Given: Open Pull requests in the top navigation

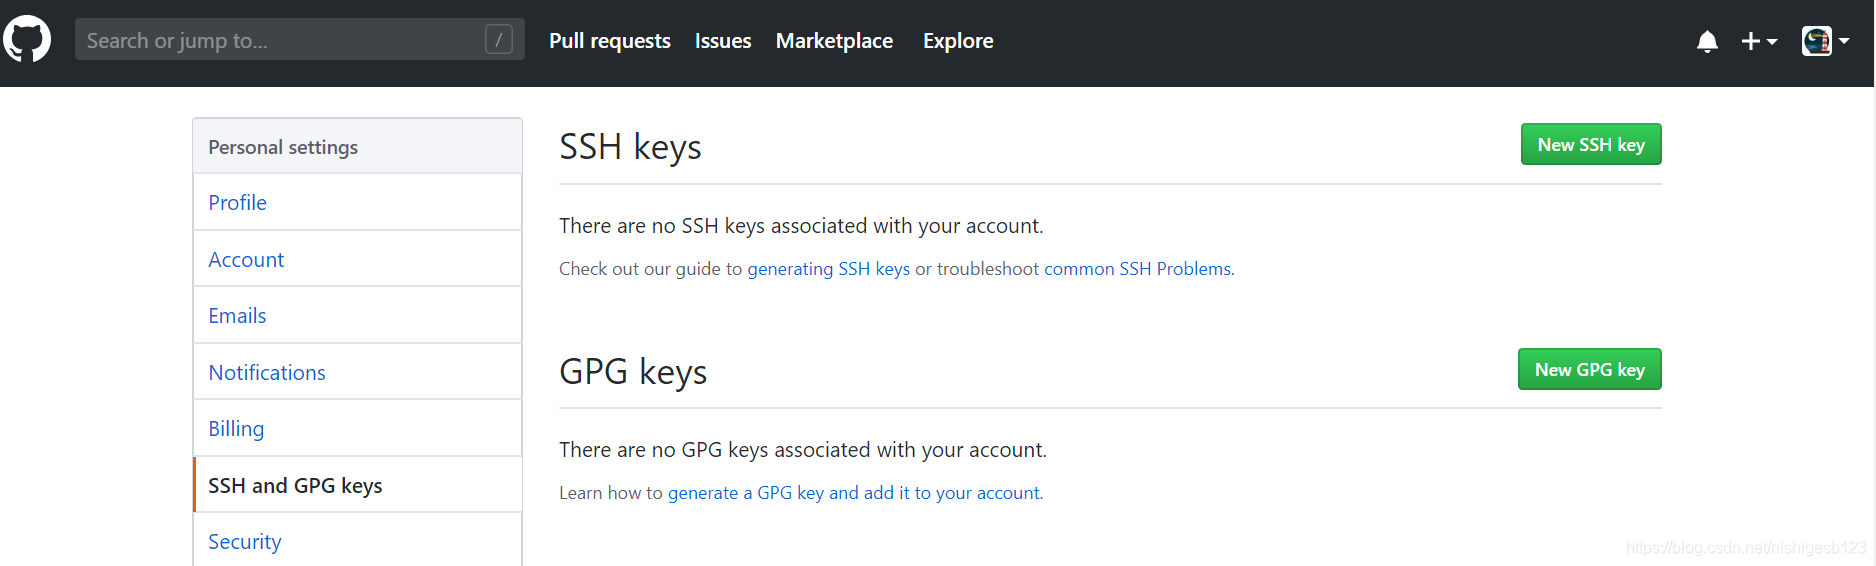Looking at the screenshot, I should (610, 41).
